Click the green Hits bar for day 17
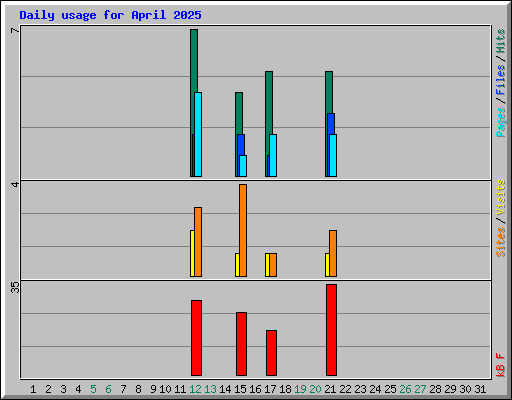This screenshot has width=512, height=400. click(269, 102)
